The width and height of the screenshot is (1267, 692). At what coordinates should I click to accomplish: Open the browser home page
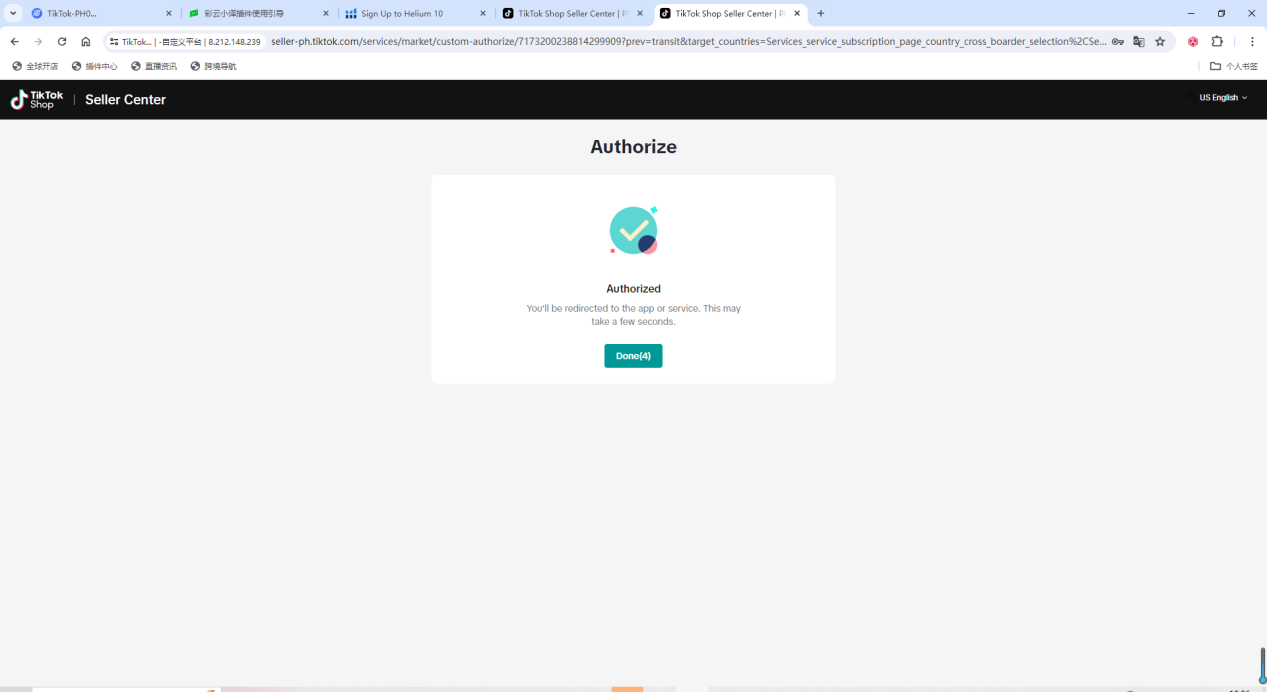[86, 42]
